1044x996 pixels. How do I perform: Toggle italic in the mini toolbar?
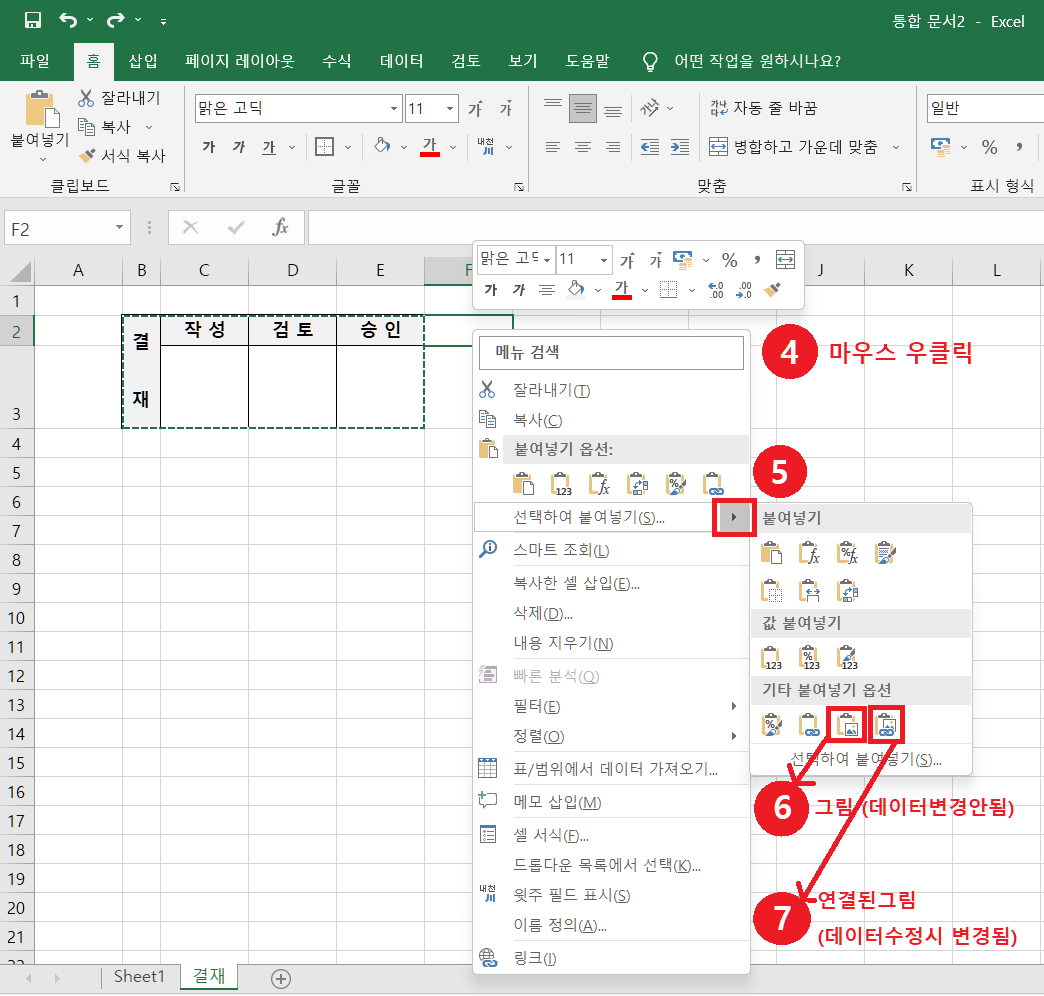pos(519,290)
